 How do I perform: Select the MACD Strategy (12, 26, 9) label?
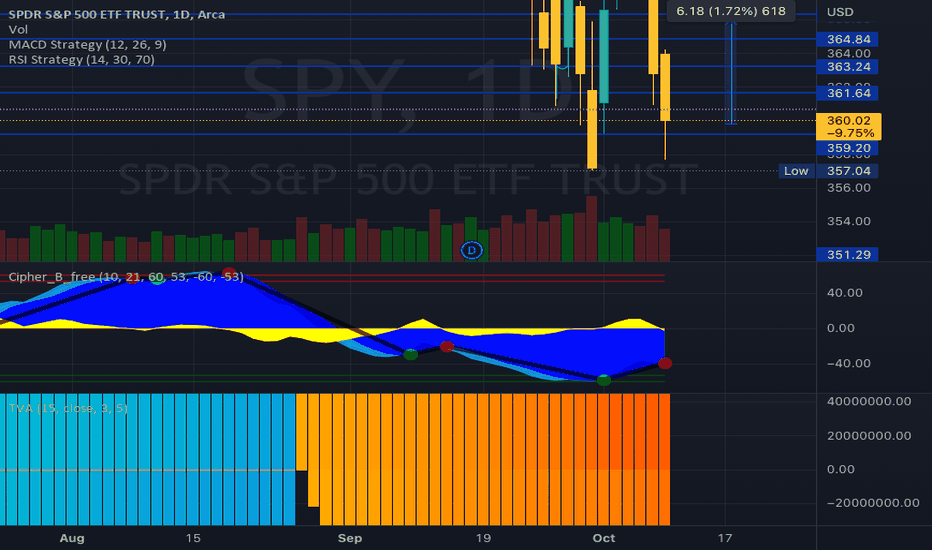[x=87, y=45]
